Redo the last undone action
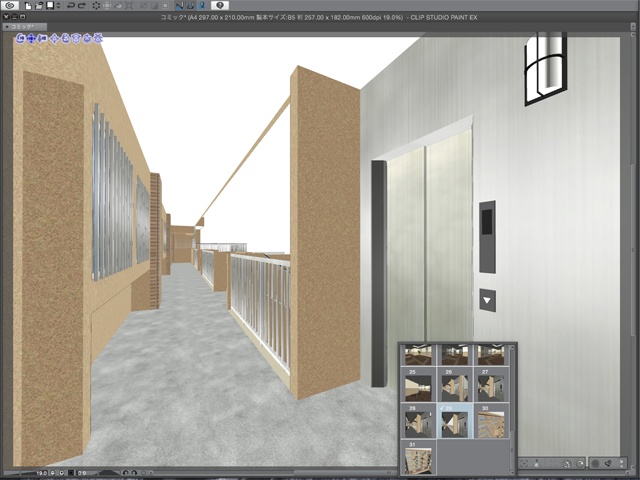 (82, 5)
